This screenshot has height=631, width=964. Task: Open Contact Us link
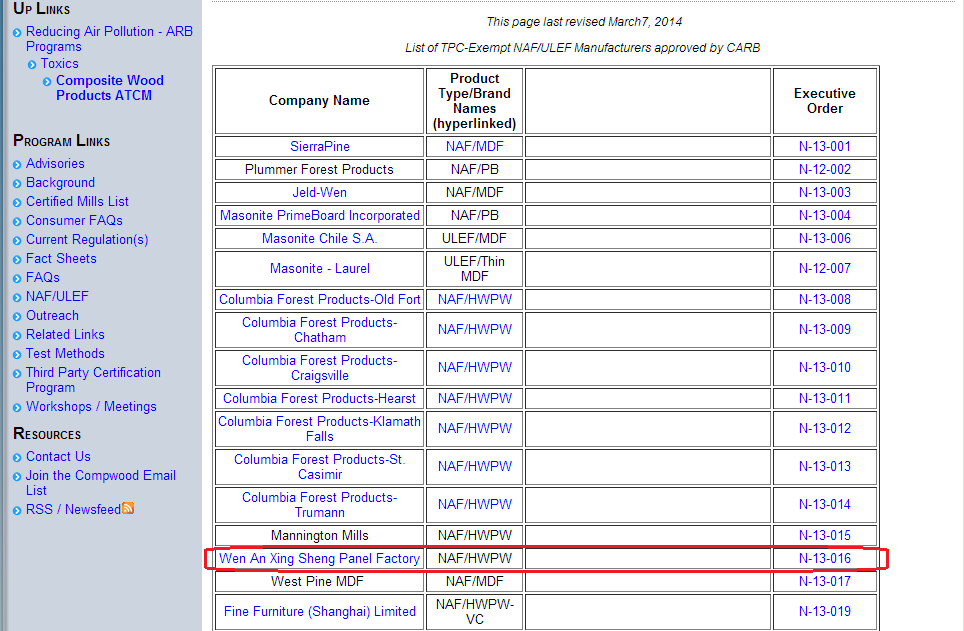[58, 457]
